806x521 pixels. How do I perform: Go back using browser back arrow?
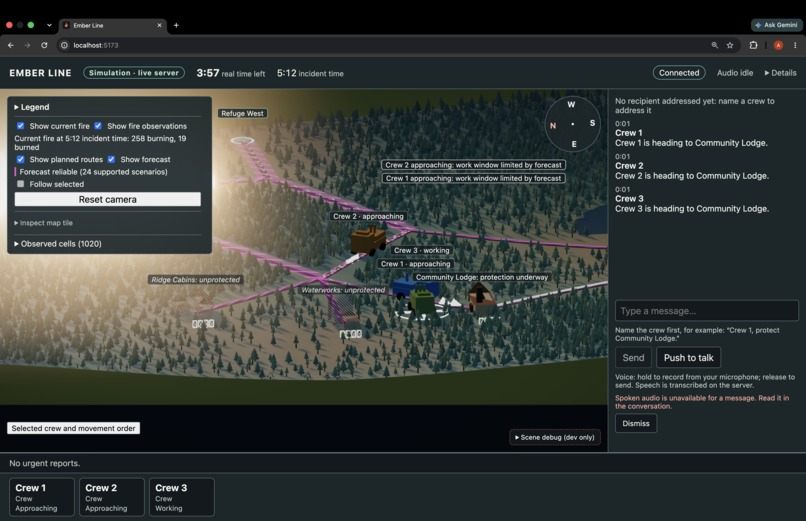11,45
